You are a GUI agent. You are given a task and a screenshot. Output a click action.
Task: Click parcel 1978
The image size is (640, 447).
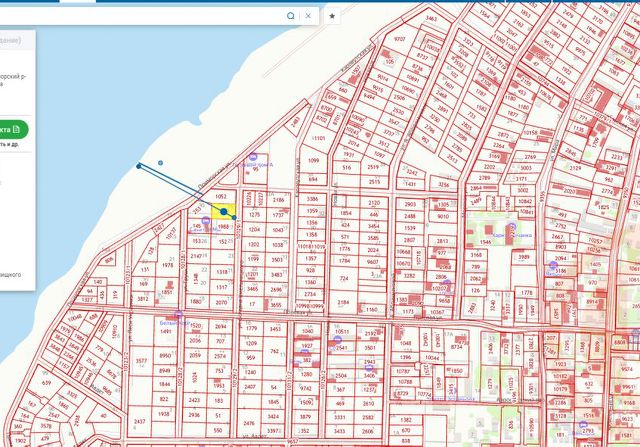coord(168,265)
